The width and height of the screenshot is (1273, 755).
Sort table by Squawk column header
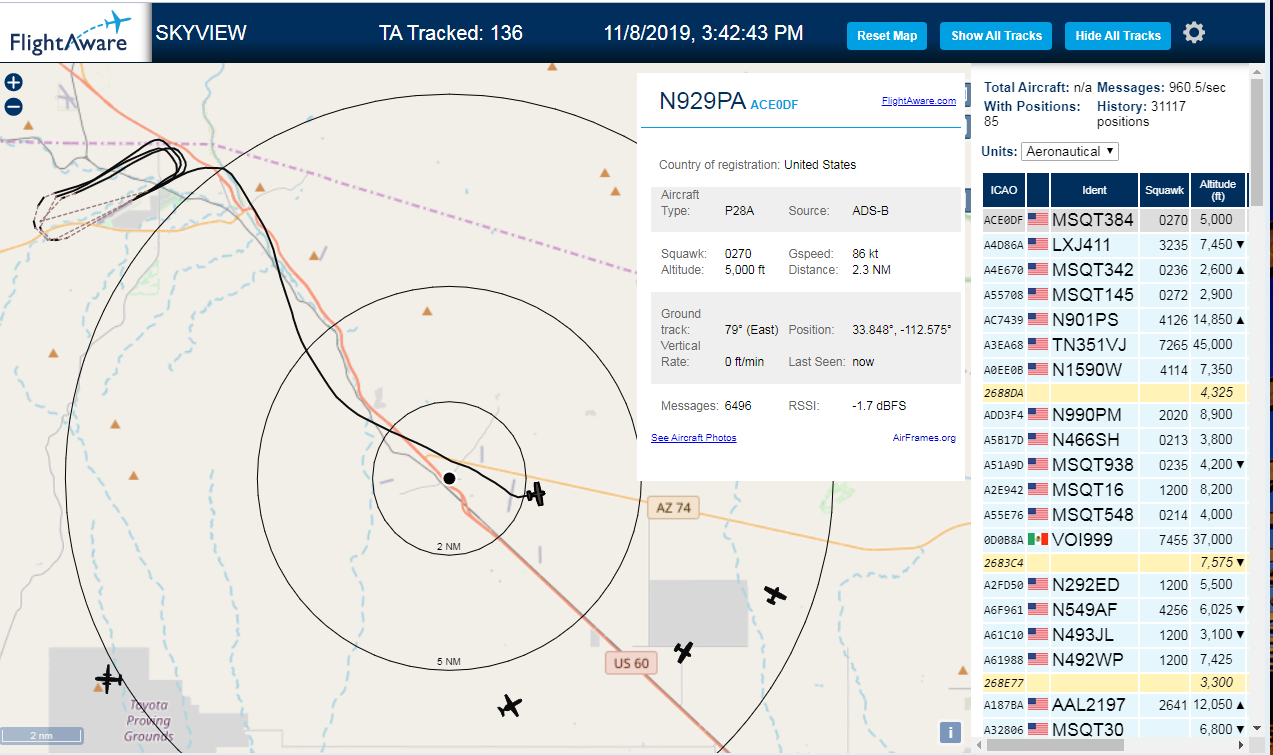tap(1164, 190)
